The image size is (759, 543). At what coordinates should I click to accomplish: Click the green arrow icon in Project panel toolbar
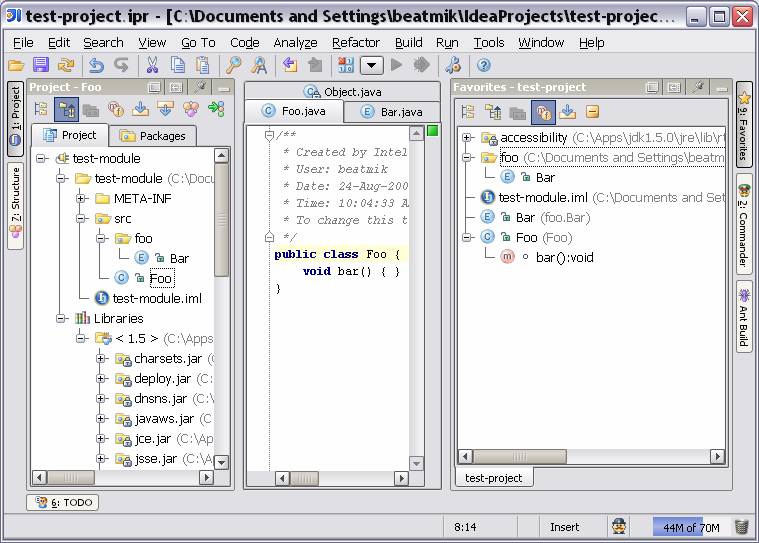pyautogui.click(x=216, y=109)
